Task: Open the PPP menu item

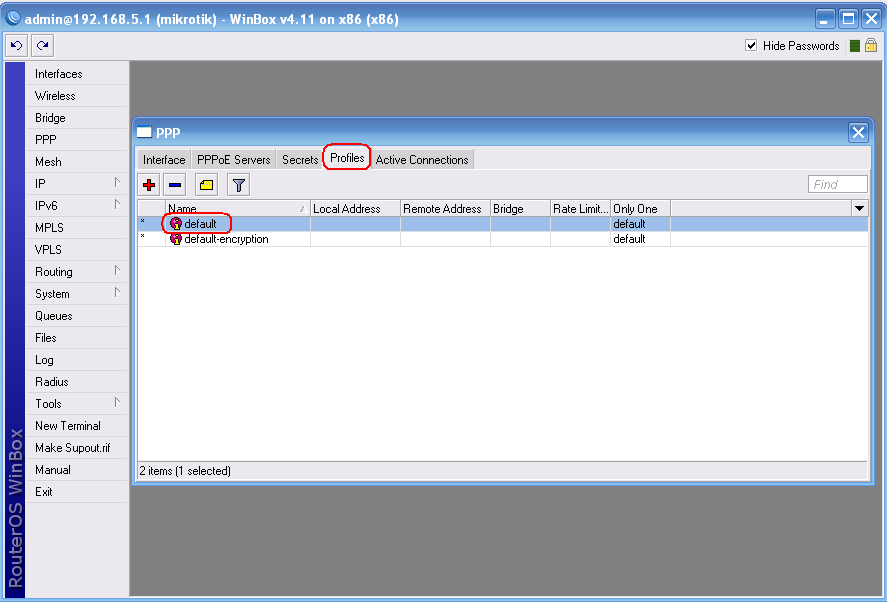Action: (x=76, y=140)
